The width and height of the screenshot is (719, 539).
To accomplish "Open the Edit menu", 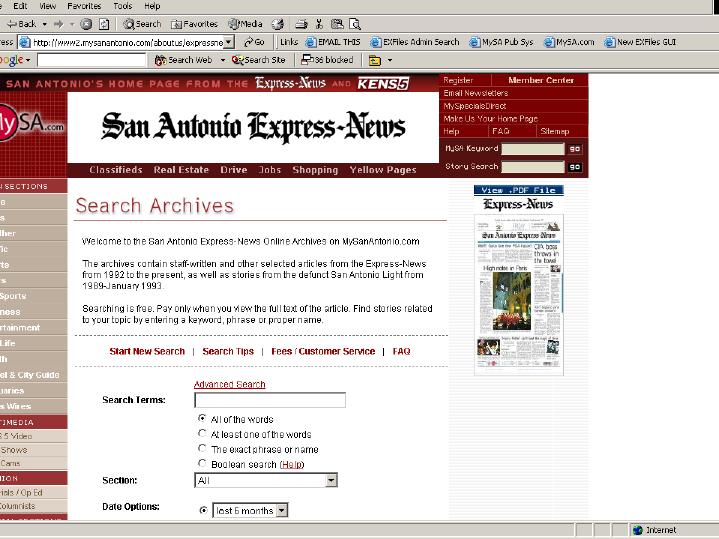I will point(20,6).
